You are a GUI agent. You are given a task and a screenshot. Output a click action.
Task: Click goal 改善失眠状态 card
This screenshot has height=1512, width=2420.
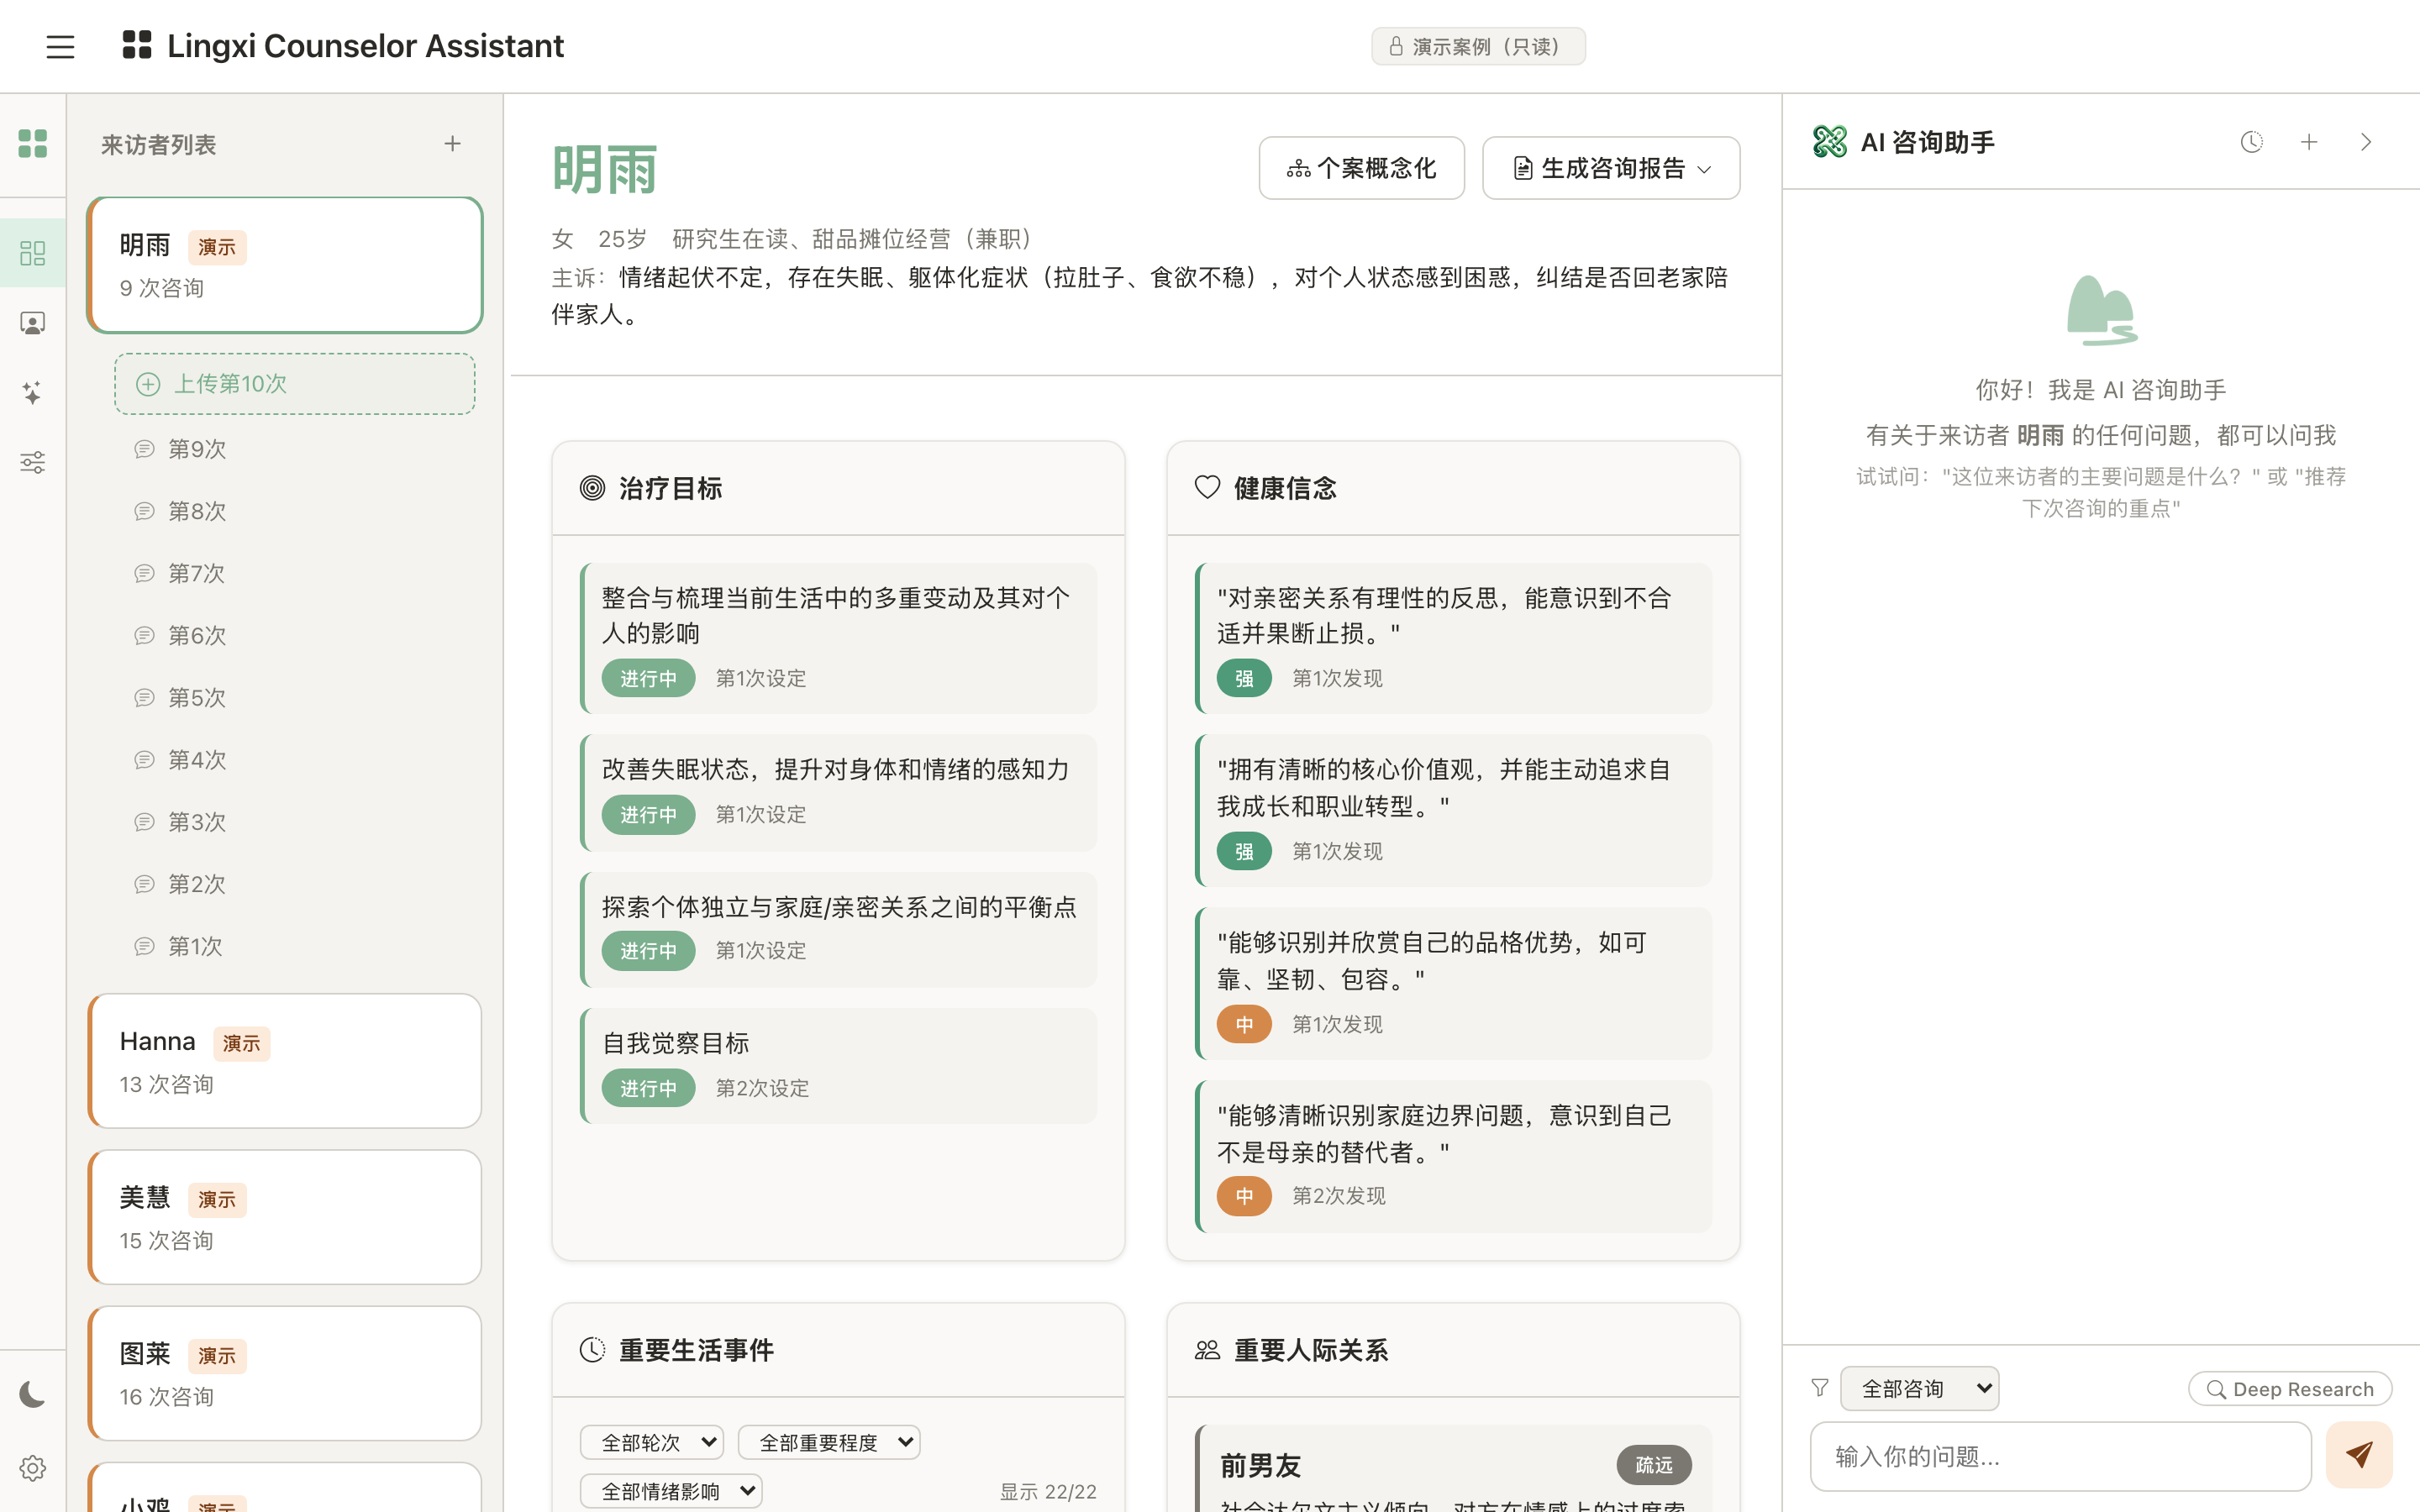[x=838, y=793]
